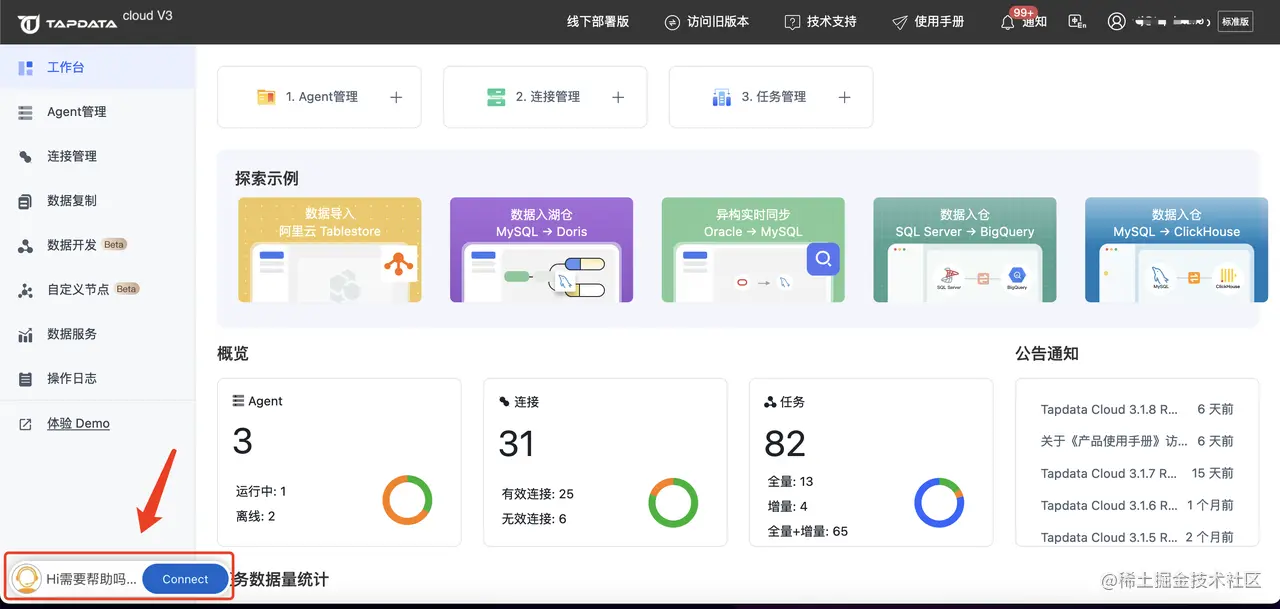Open the MySQL → ClickHouse example card
Screen dimensions: 1280x609
(x=1176, y=250)
